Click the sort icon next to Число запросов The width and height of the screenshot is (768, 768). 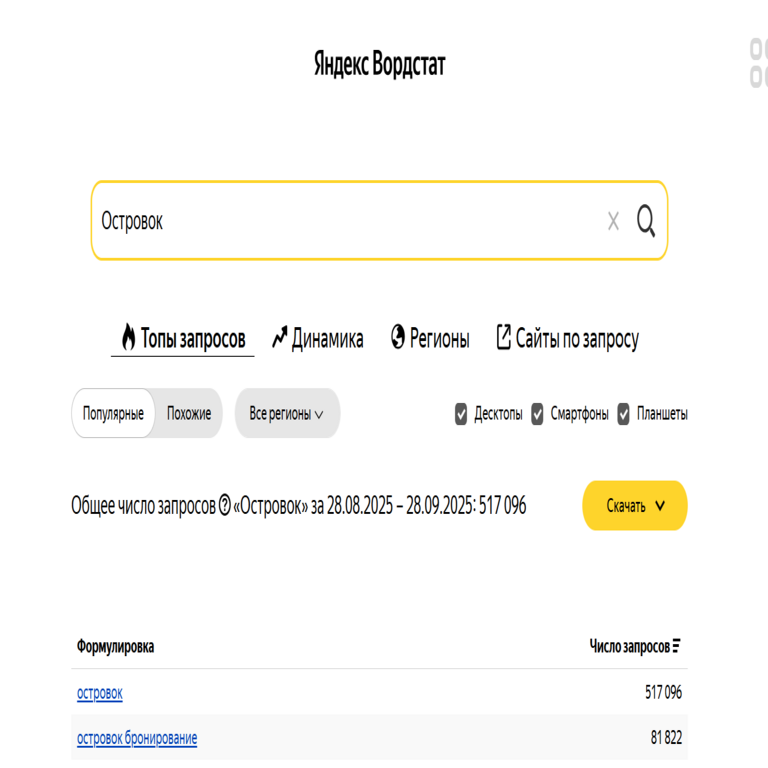tap(677, 647)
